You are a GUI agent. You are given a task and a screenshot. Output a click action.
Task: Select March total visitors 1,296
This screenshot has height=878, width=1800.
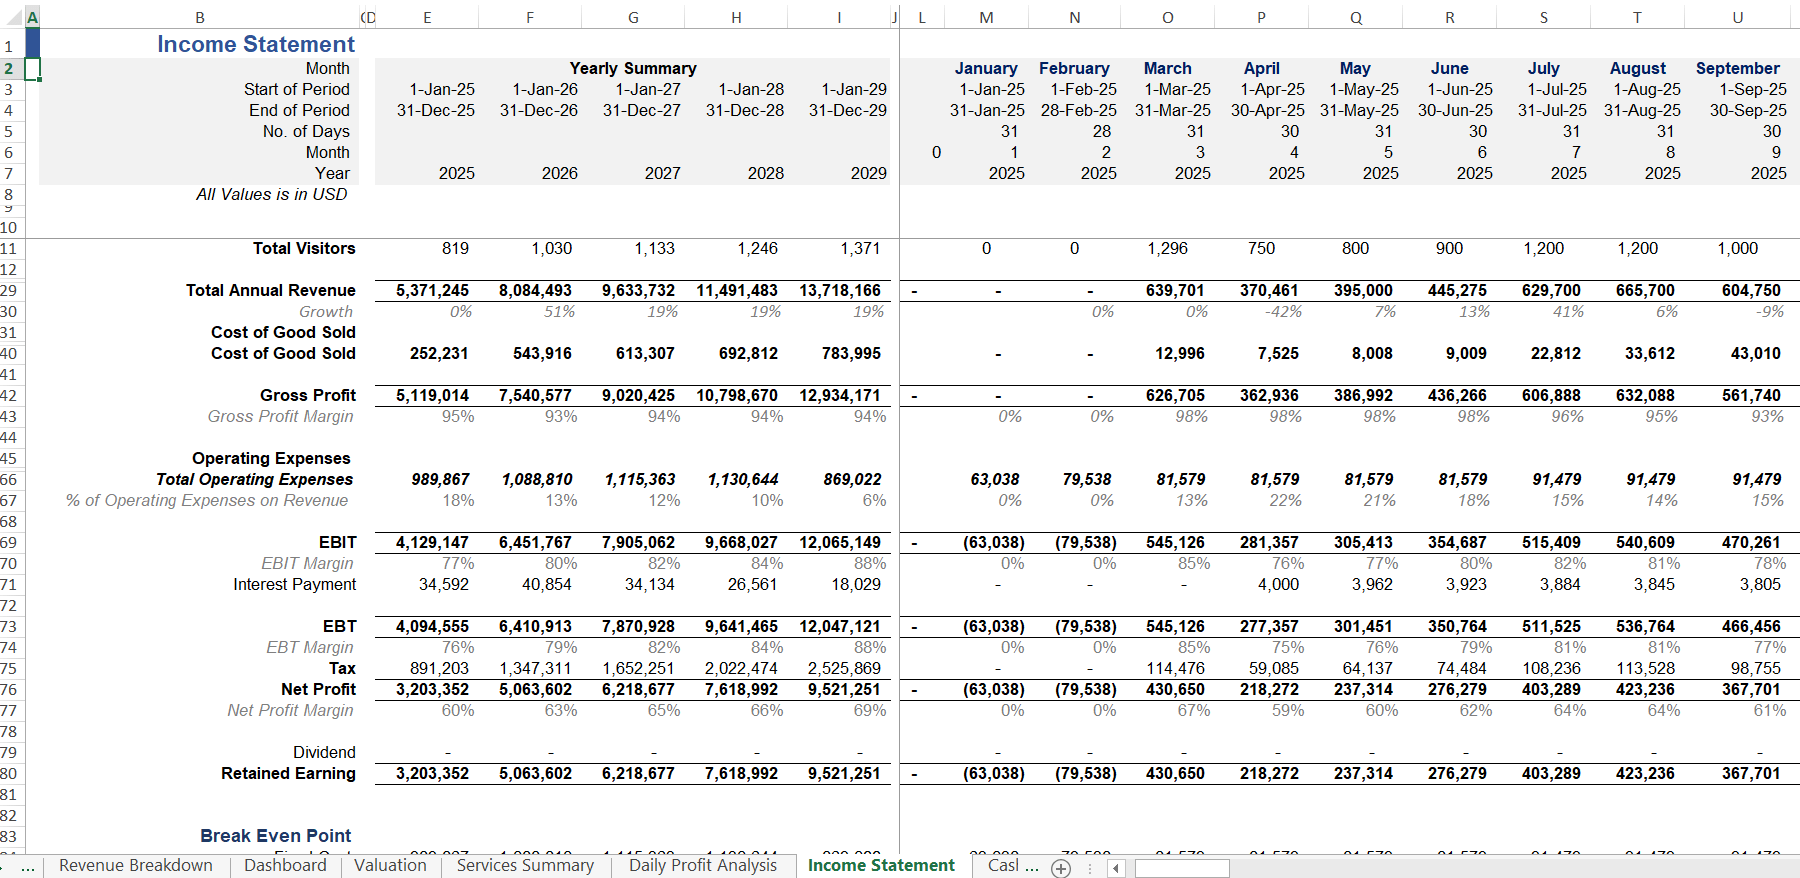(1167, 248)
